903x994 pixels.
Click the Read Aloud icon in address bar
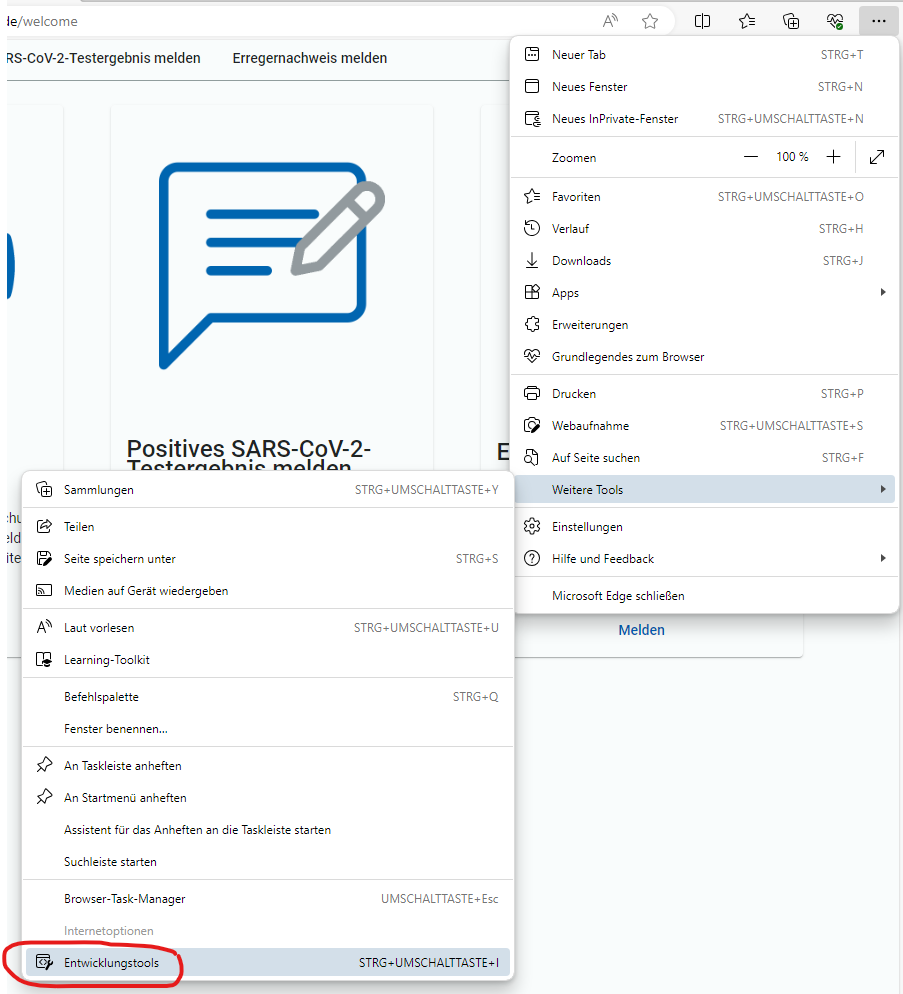(610, 21)
